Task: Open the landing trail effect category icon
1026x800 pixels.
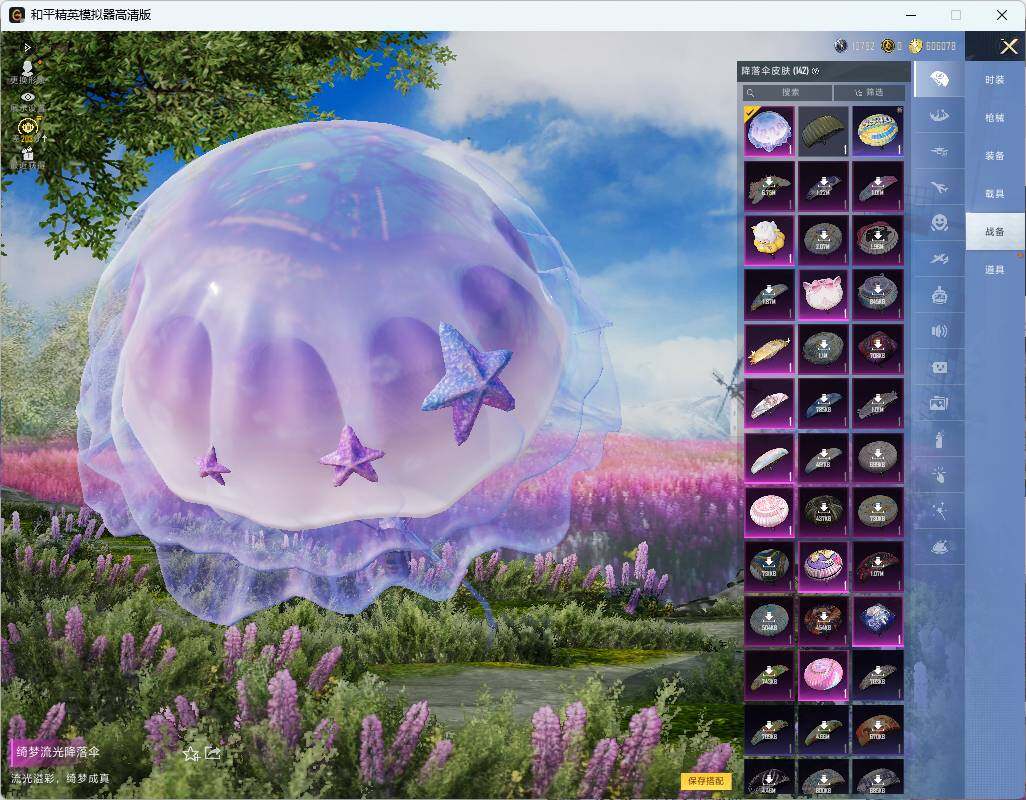Action: click(x=939, y=116)
